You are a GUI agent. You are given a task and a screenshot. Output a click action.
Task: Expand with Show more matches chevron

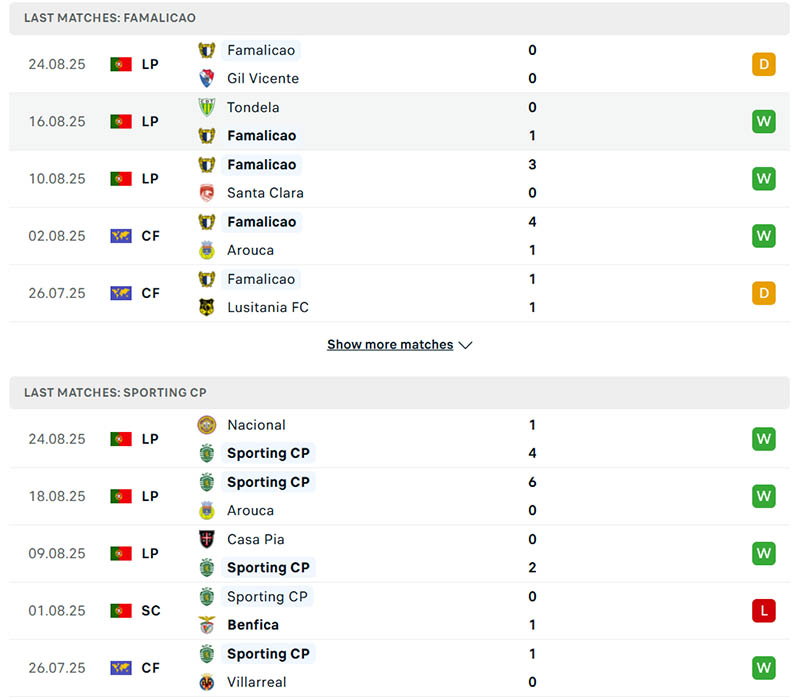[465, 345]
